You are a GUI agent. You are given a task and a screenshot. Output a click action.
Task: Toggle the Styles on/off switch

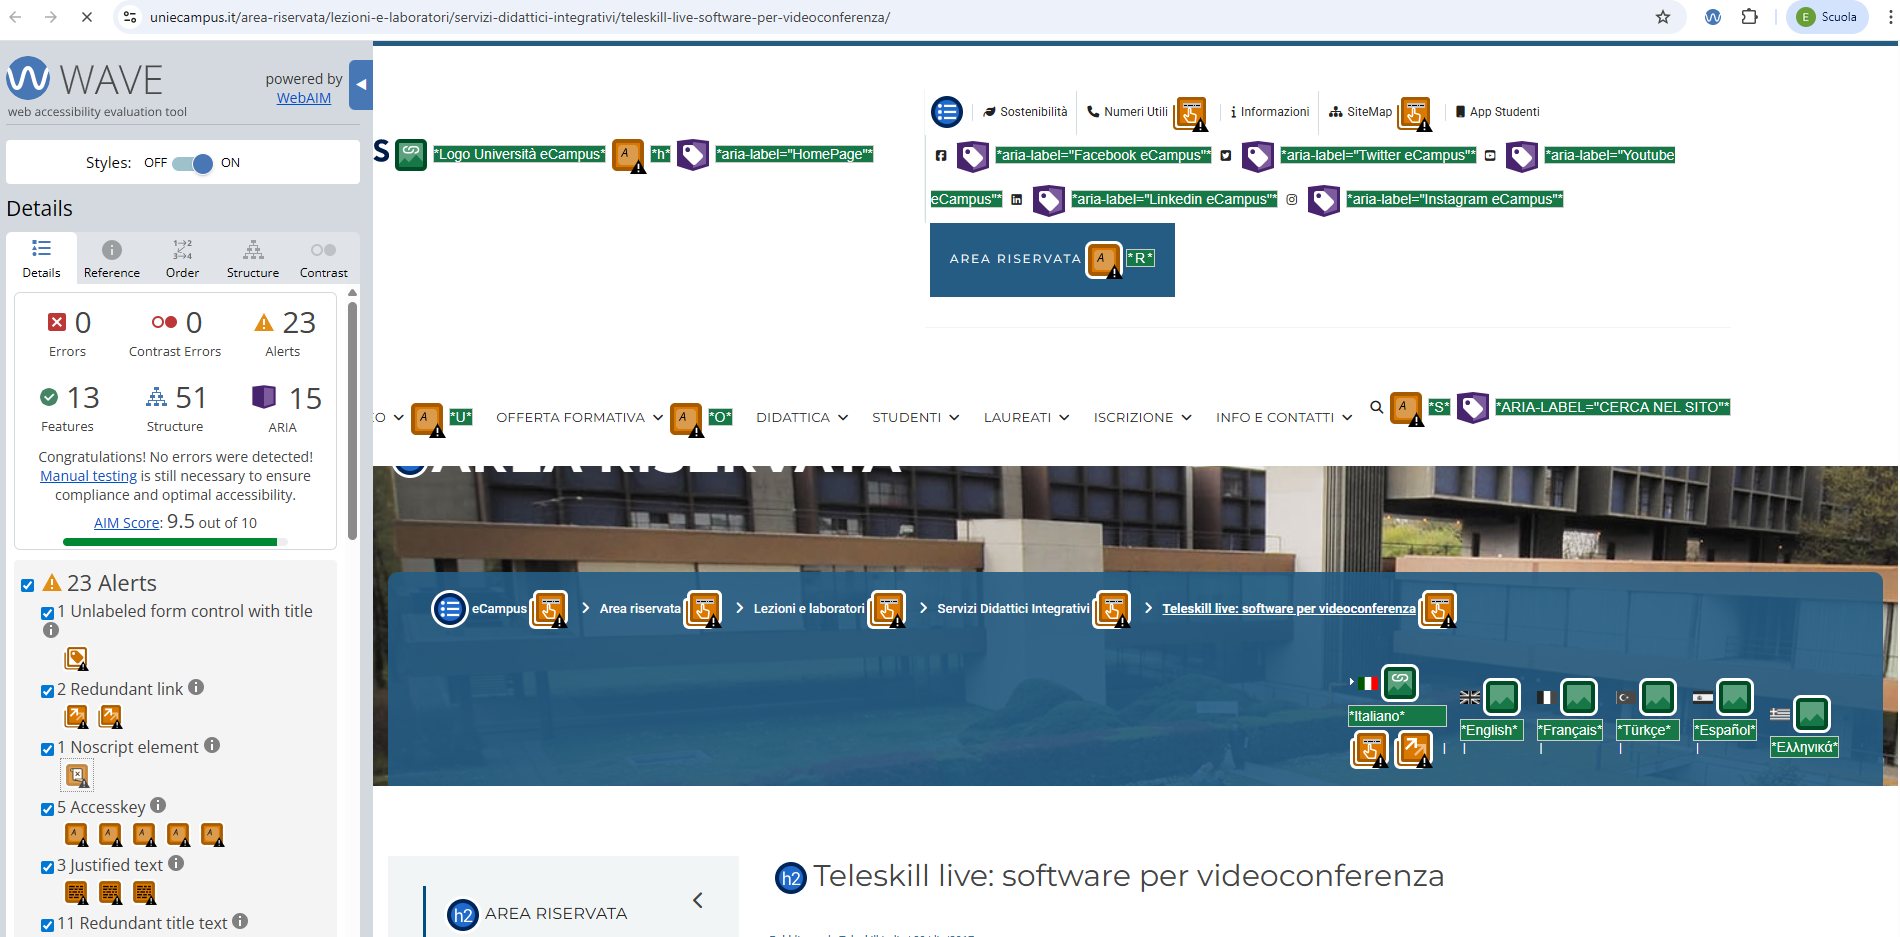coord(192,163)
